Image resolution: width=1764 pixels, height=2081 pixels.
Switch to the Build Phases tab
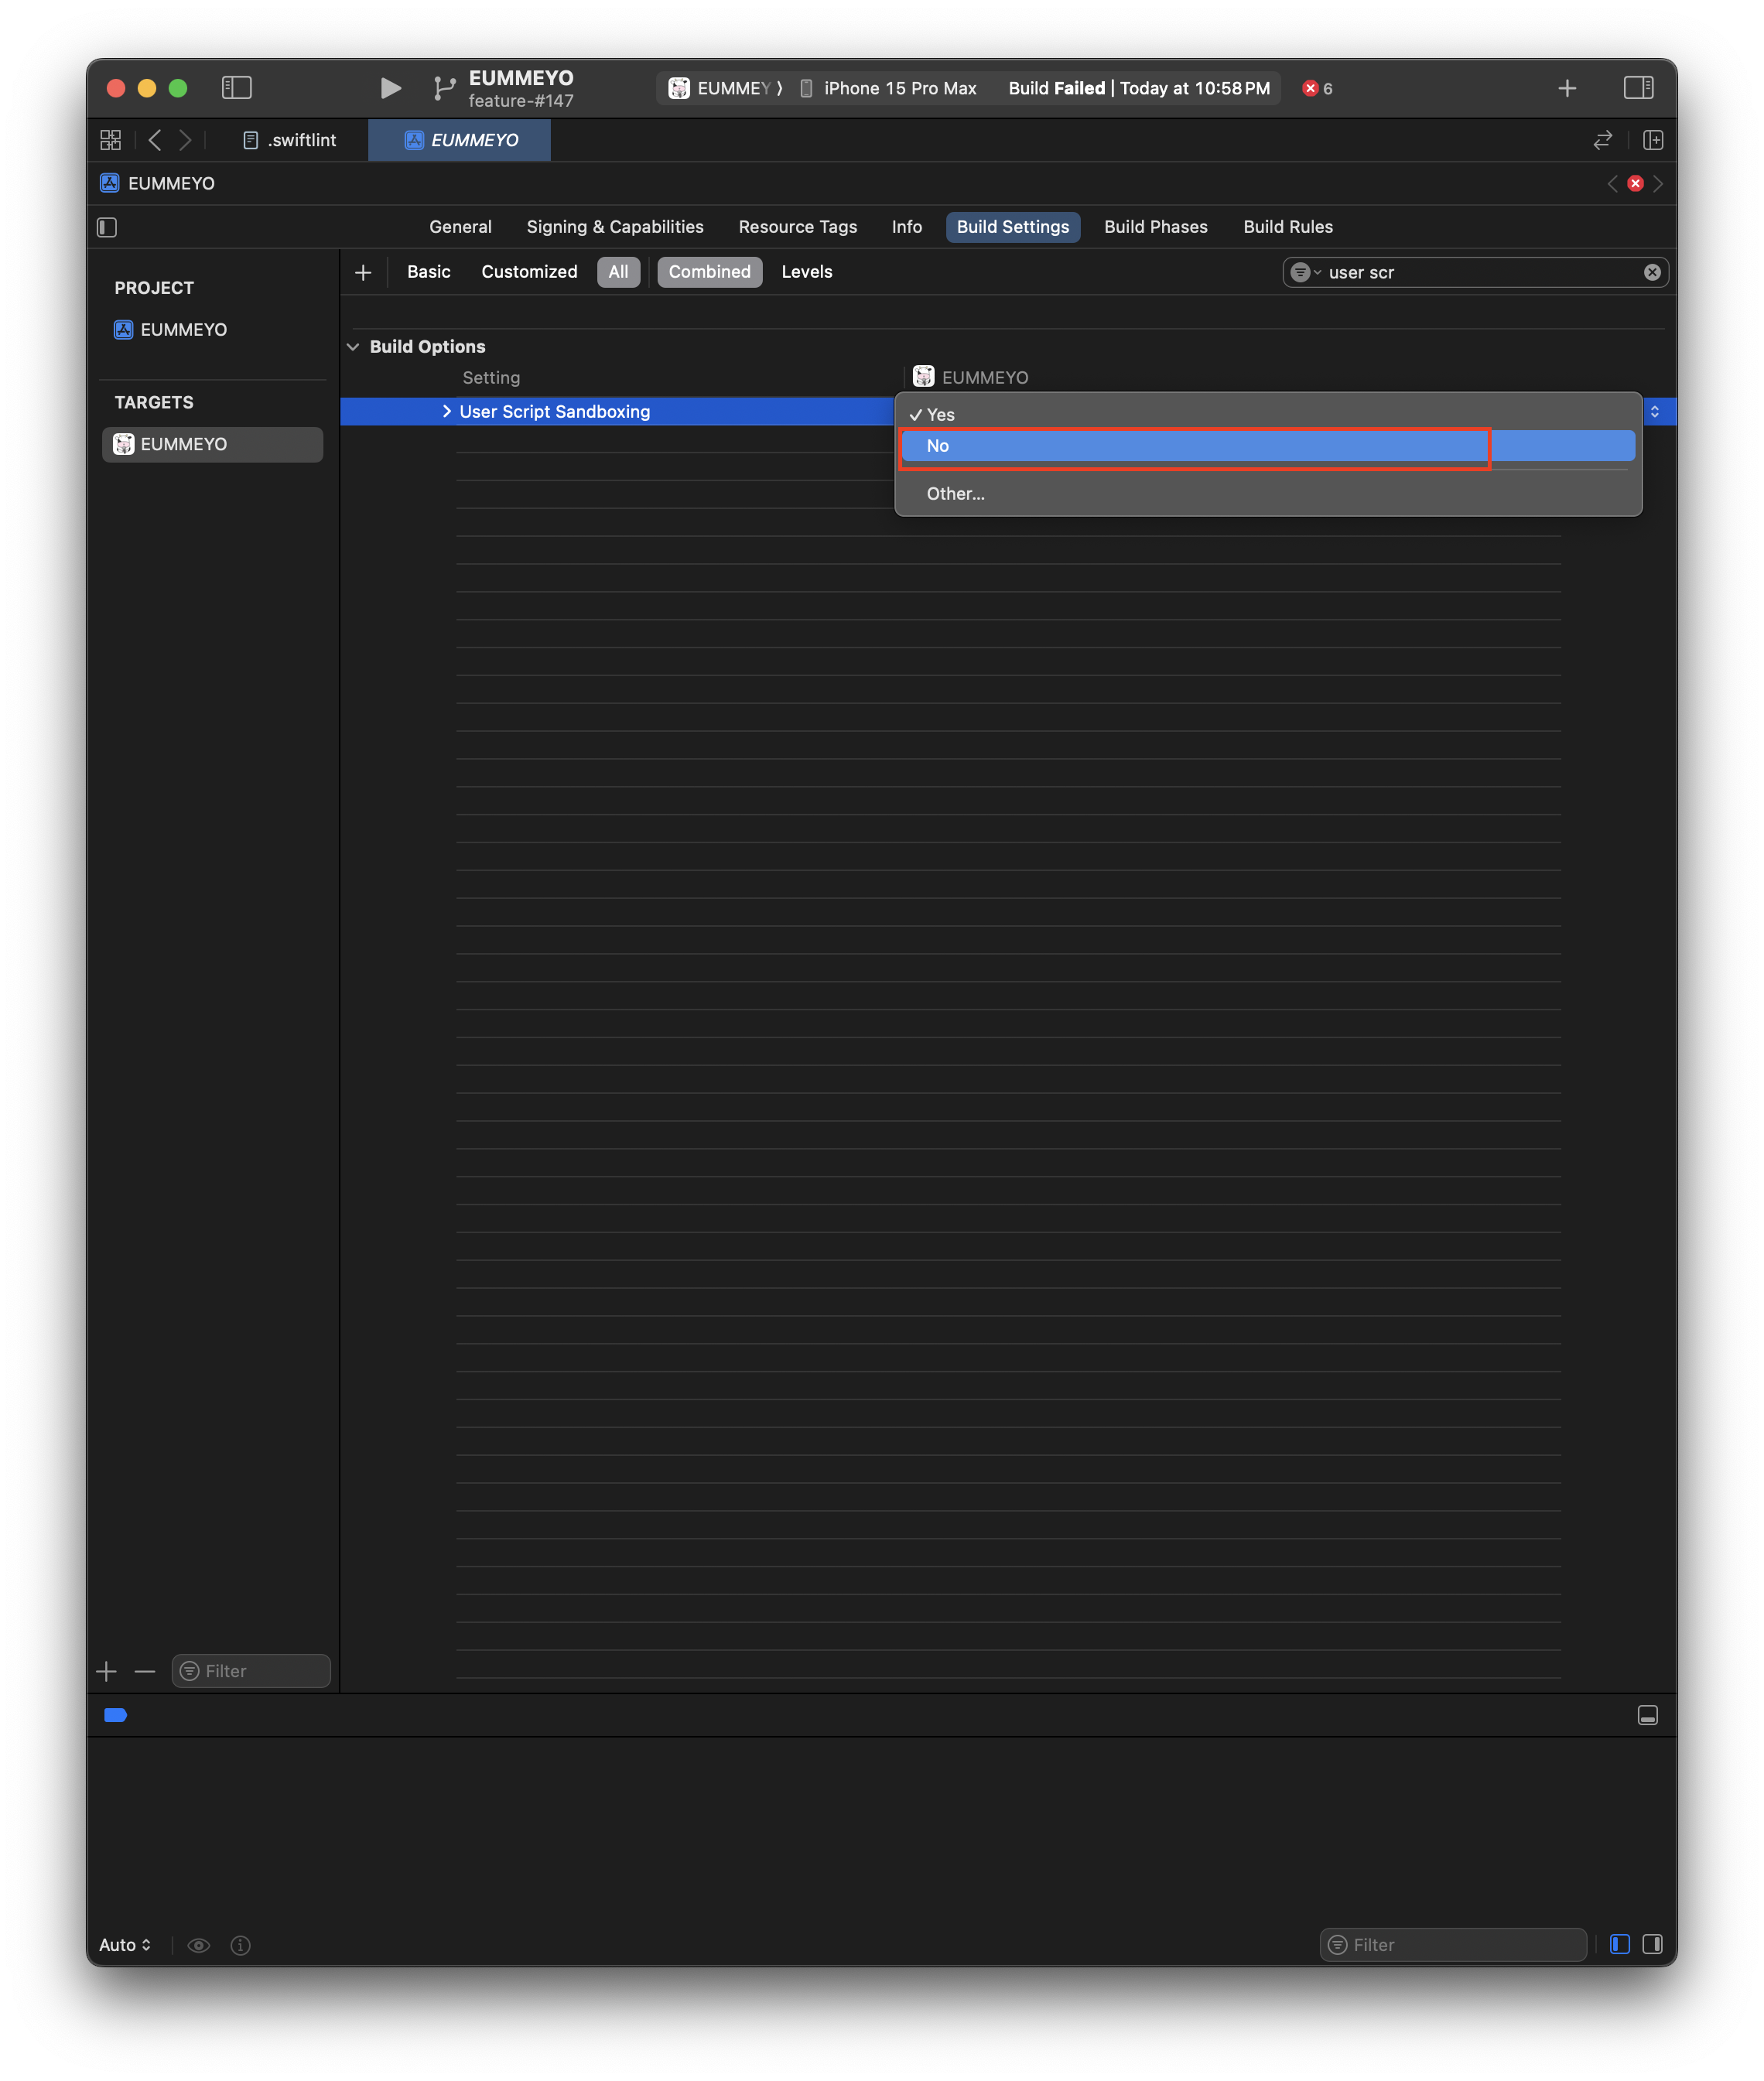(x=1155, y=227)
